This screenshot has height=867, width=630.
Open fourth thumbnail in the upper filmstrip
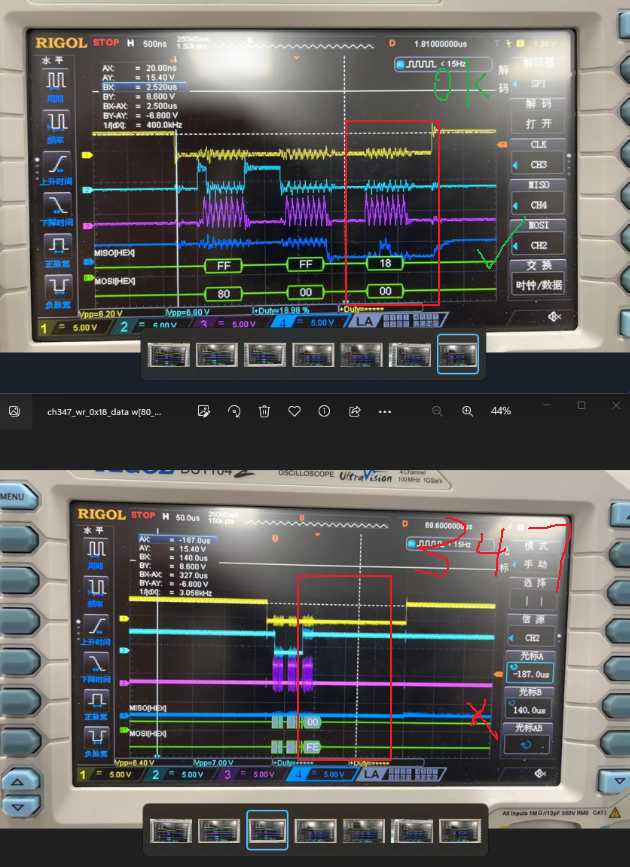coord(313,354)
